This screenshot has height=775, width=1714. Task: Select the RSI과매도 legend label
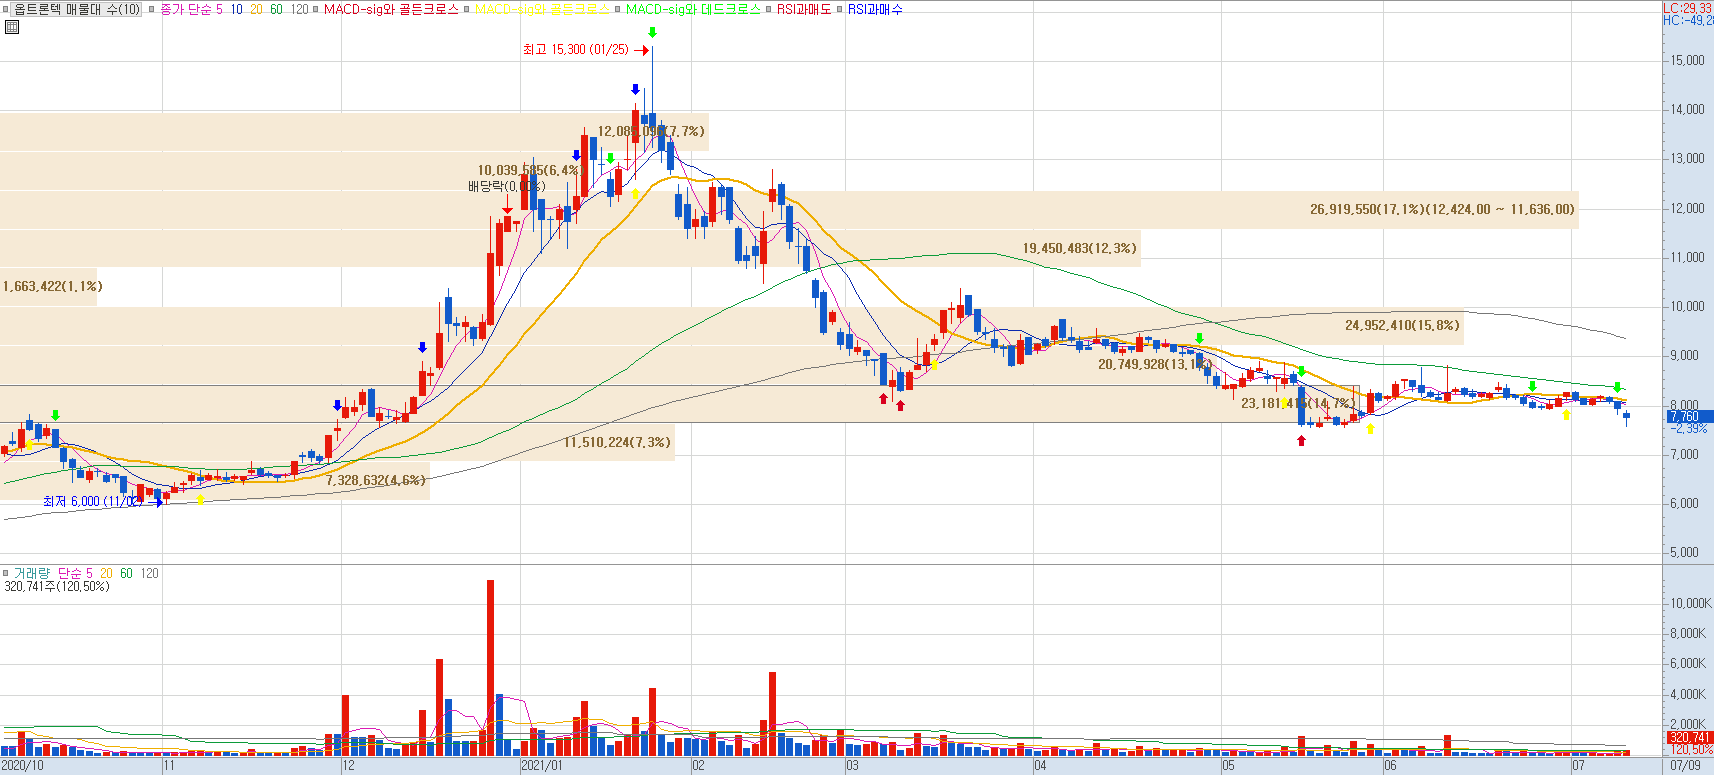click(x=804, y=9)
